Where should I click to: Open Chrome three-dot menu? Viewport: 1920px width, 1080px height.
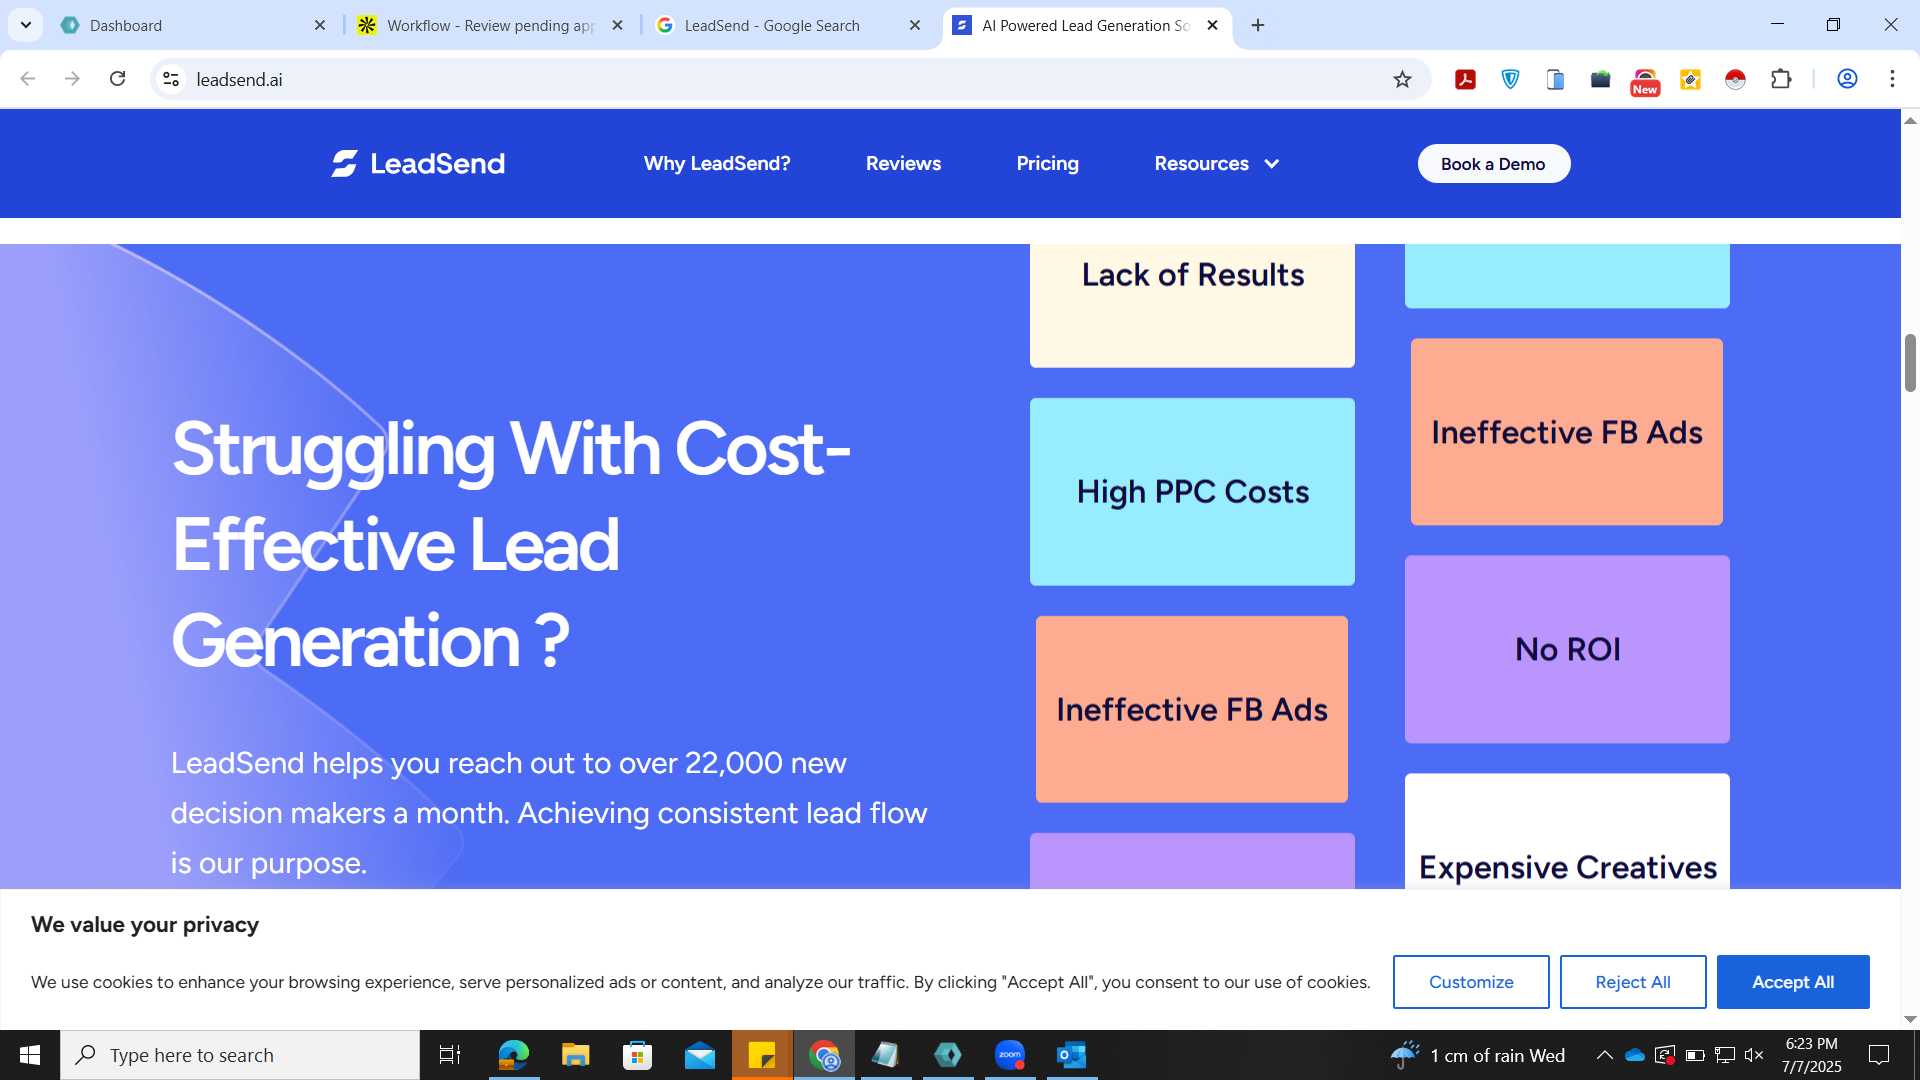[1892, 79]
